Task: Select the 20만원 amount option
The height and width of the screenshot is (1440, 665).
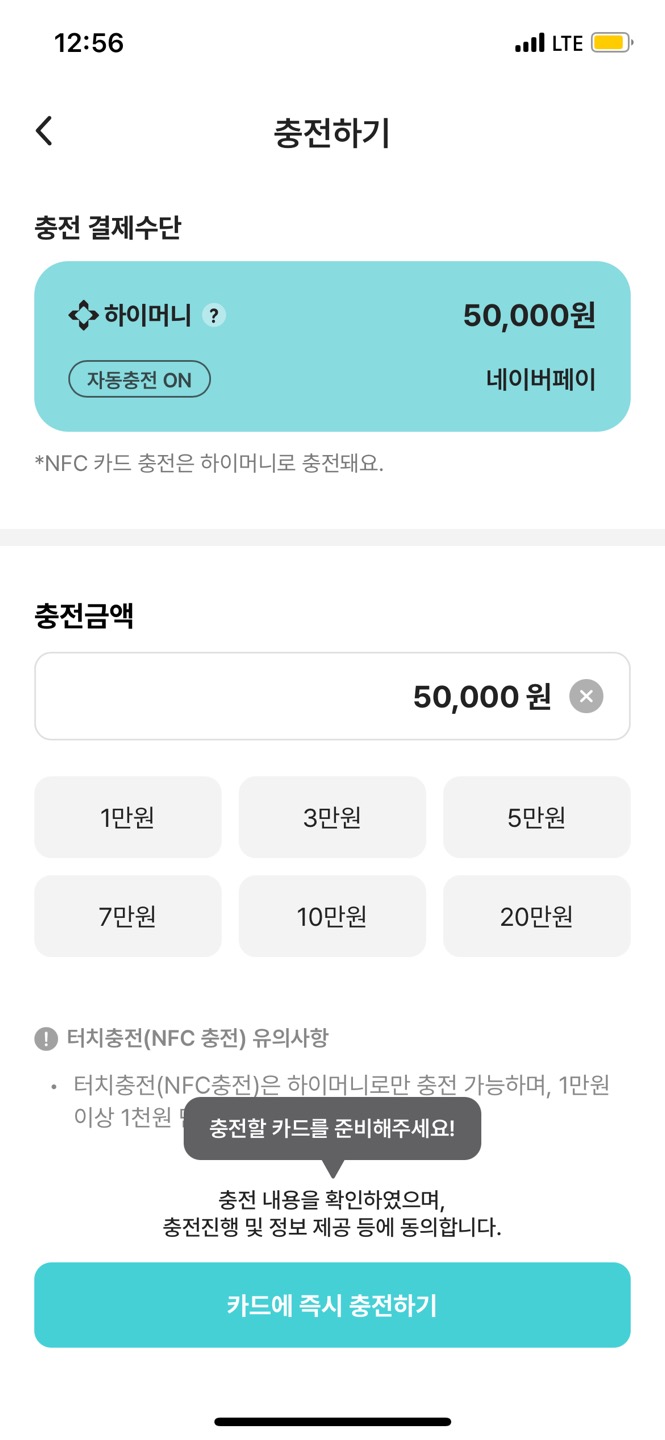Action: tap(536, 916)
